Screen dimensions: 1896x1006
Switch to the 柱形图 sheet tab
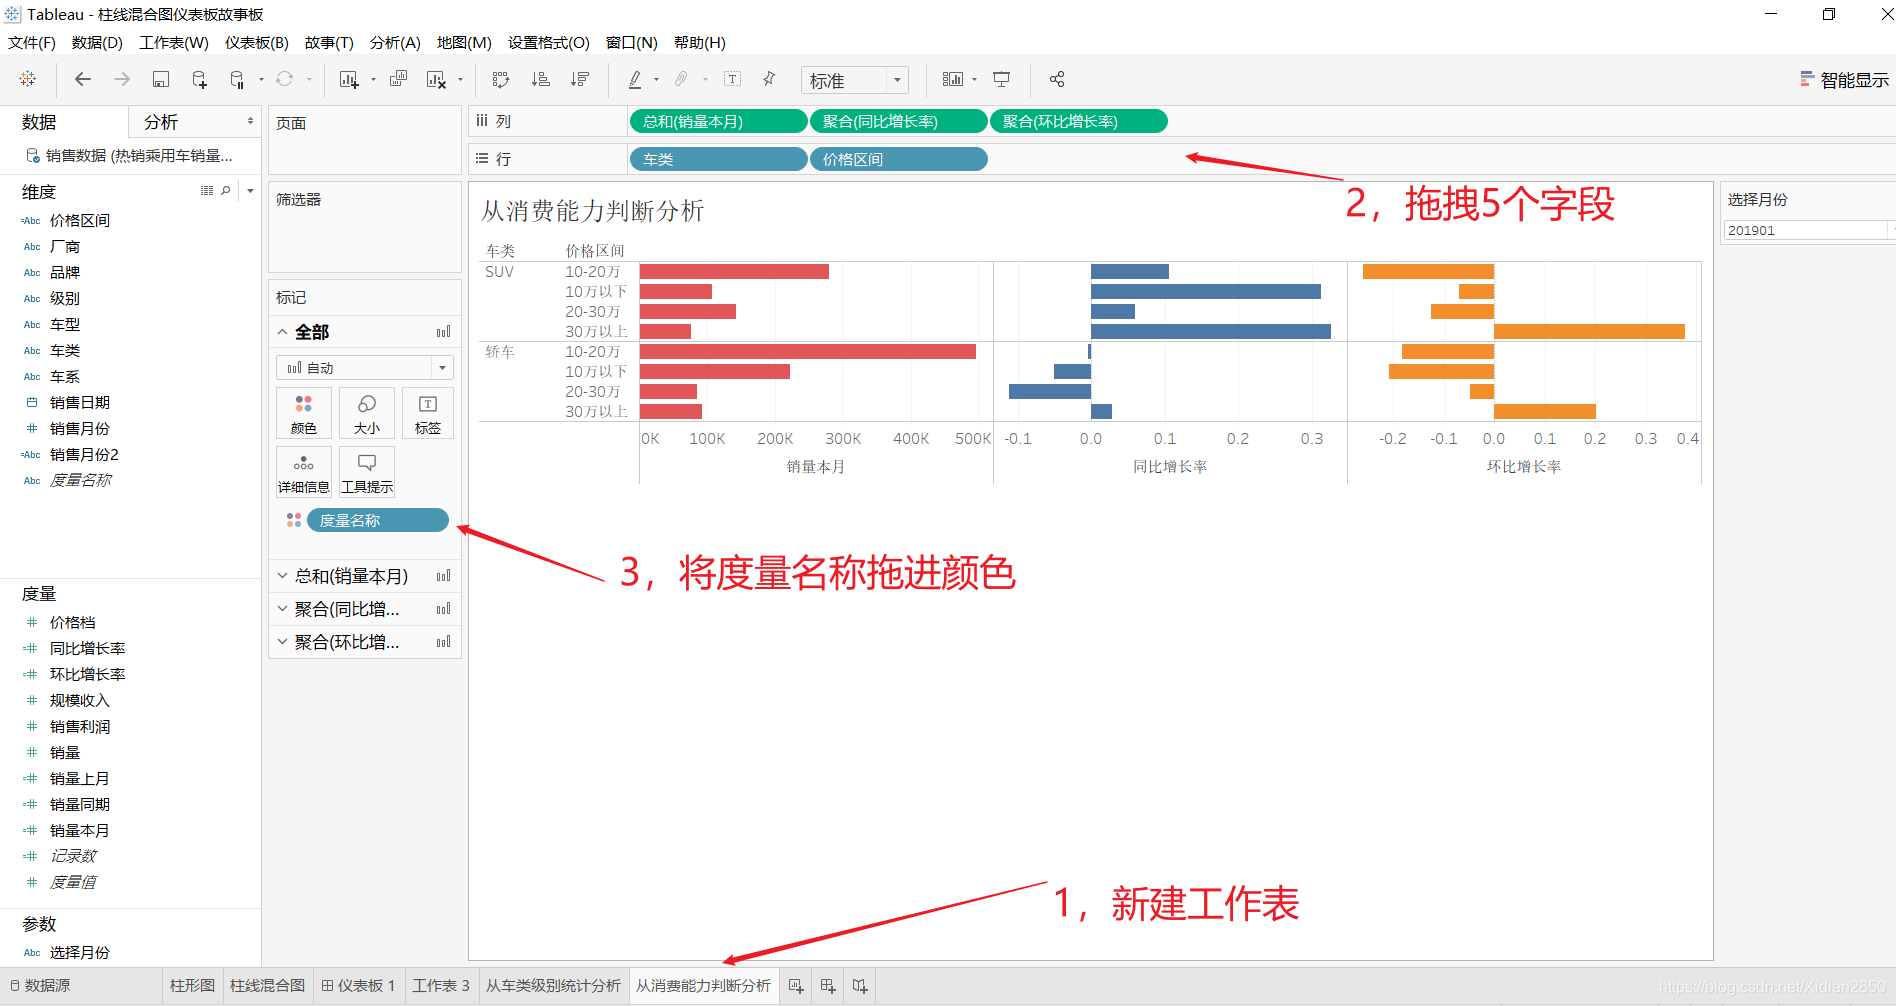coord(192,986)
